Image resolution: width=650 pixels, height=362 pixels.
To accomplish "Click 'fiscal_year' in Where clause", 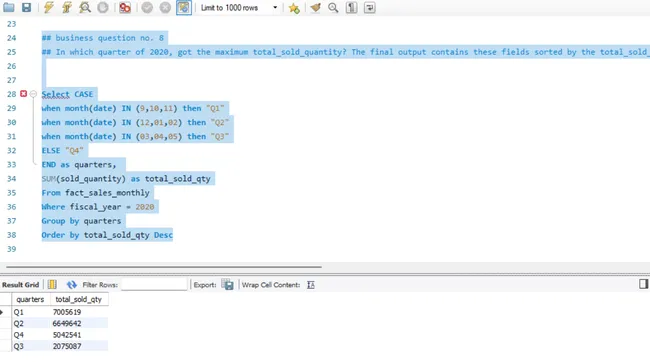I will pos(95,207).
